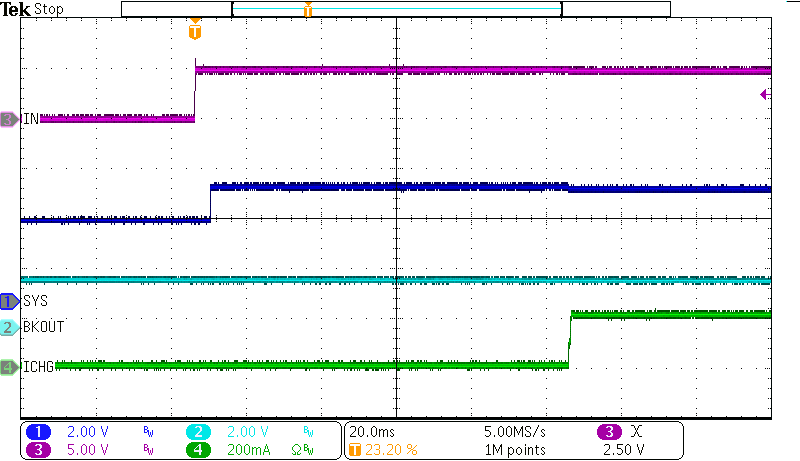Select the blue channel 1 badge

click(38, 432)
